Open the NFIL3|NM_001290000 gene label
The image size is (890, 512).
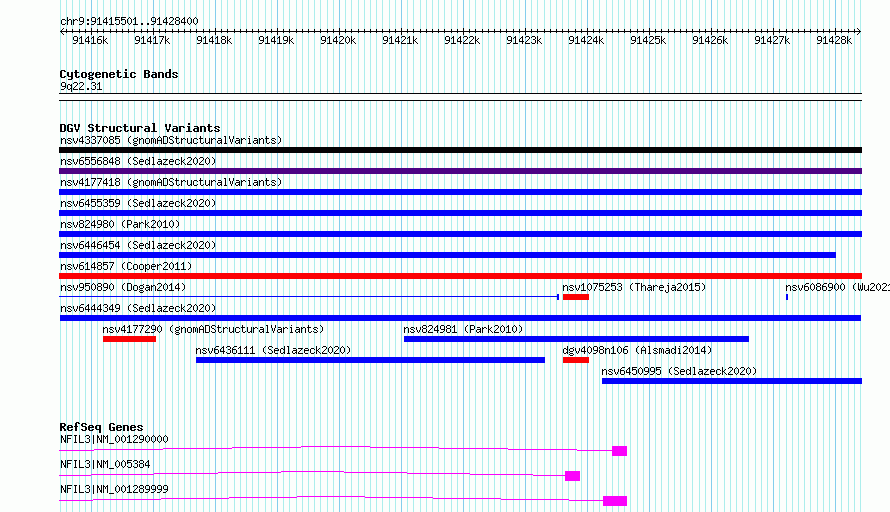(x=114, y=439)
